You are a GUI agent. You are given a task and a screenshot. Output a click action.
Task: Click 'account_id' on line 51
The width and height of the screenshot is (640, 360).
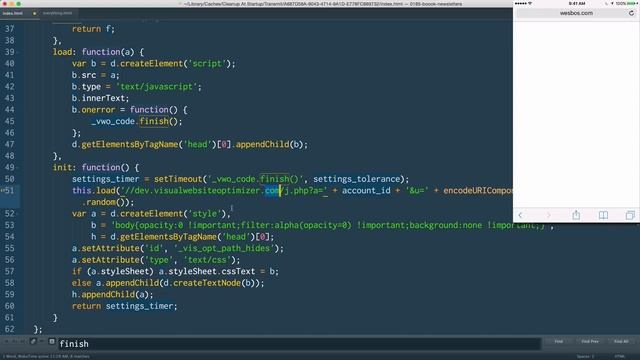point(366,191)
